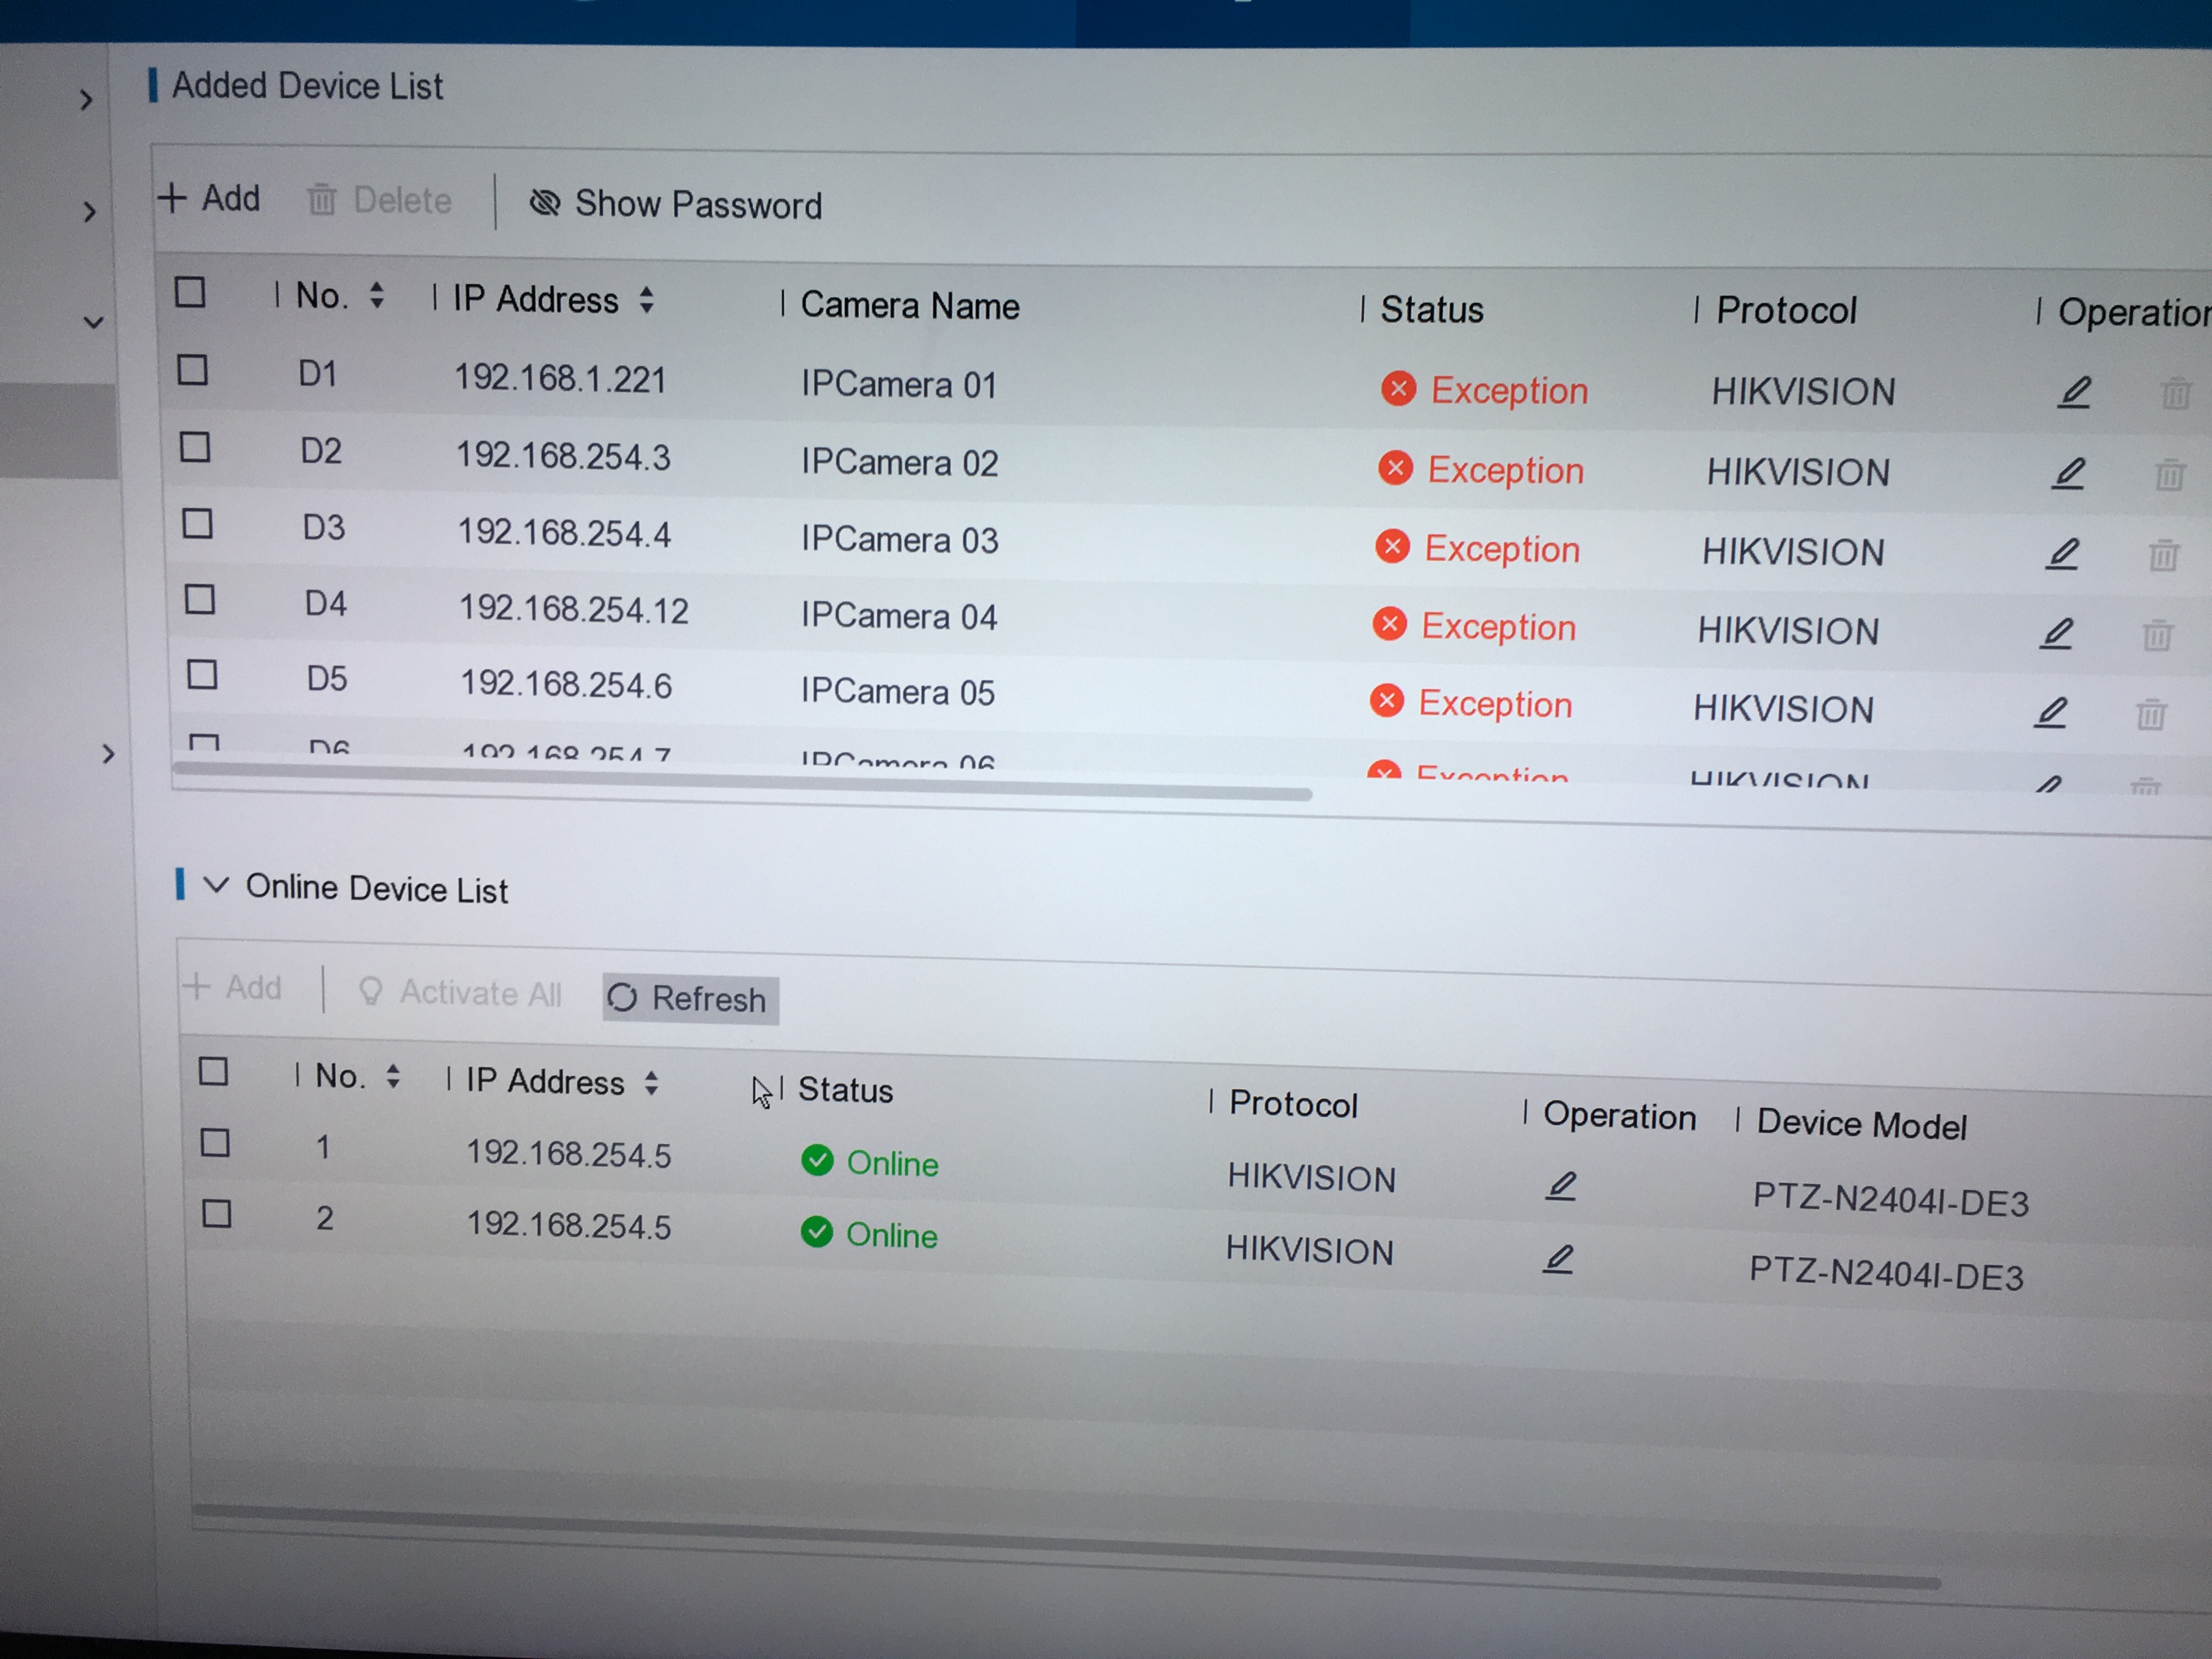2212x1659 pixels.
Task: Sort added devices by IP Address column
Action: click(647, 300)
